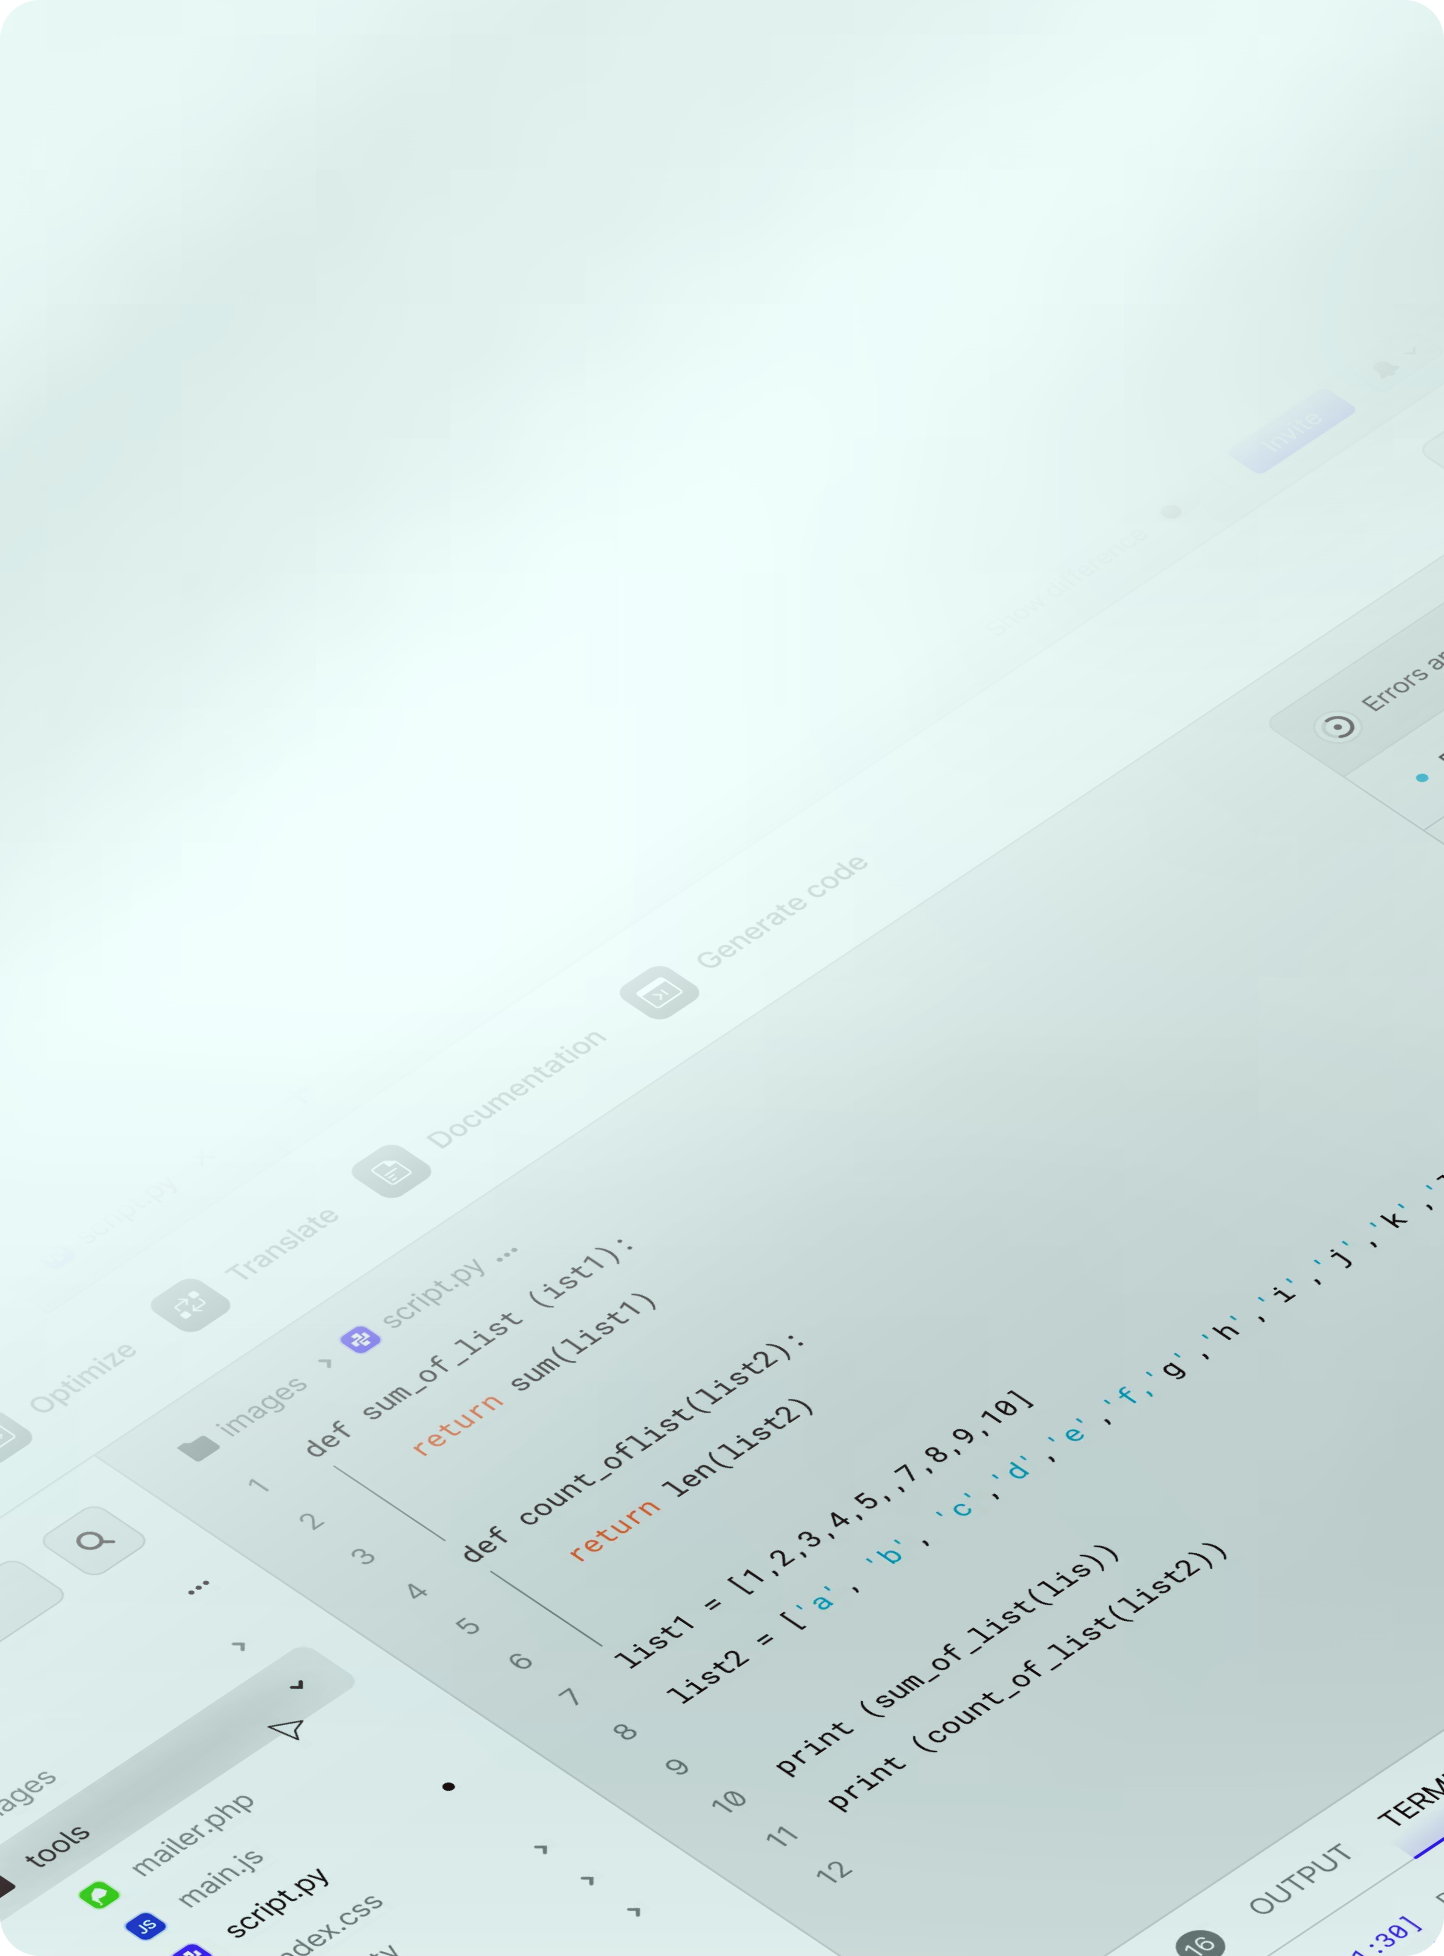Click the ellipsis after script.py breadcrumb

pos(507,1252)
